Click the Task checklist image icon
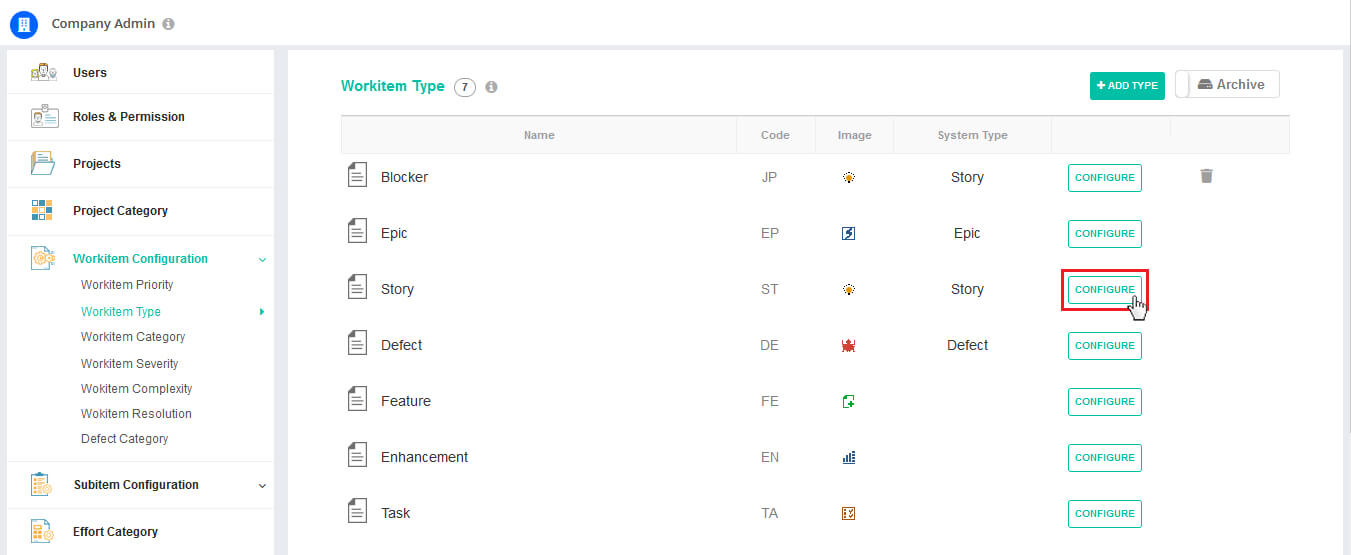Screen dimensions: 1351x555 point(848,514)
